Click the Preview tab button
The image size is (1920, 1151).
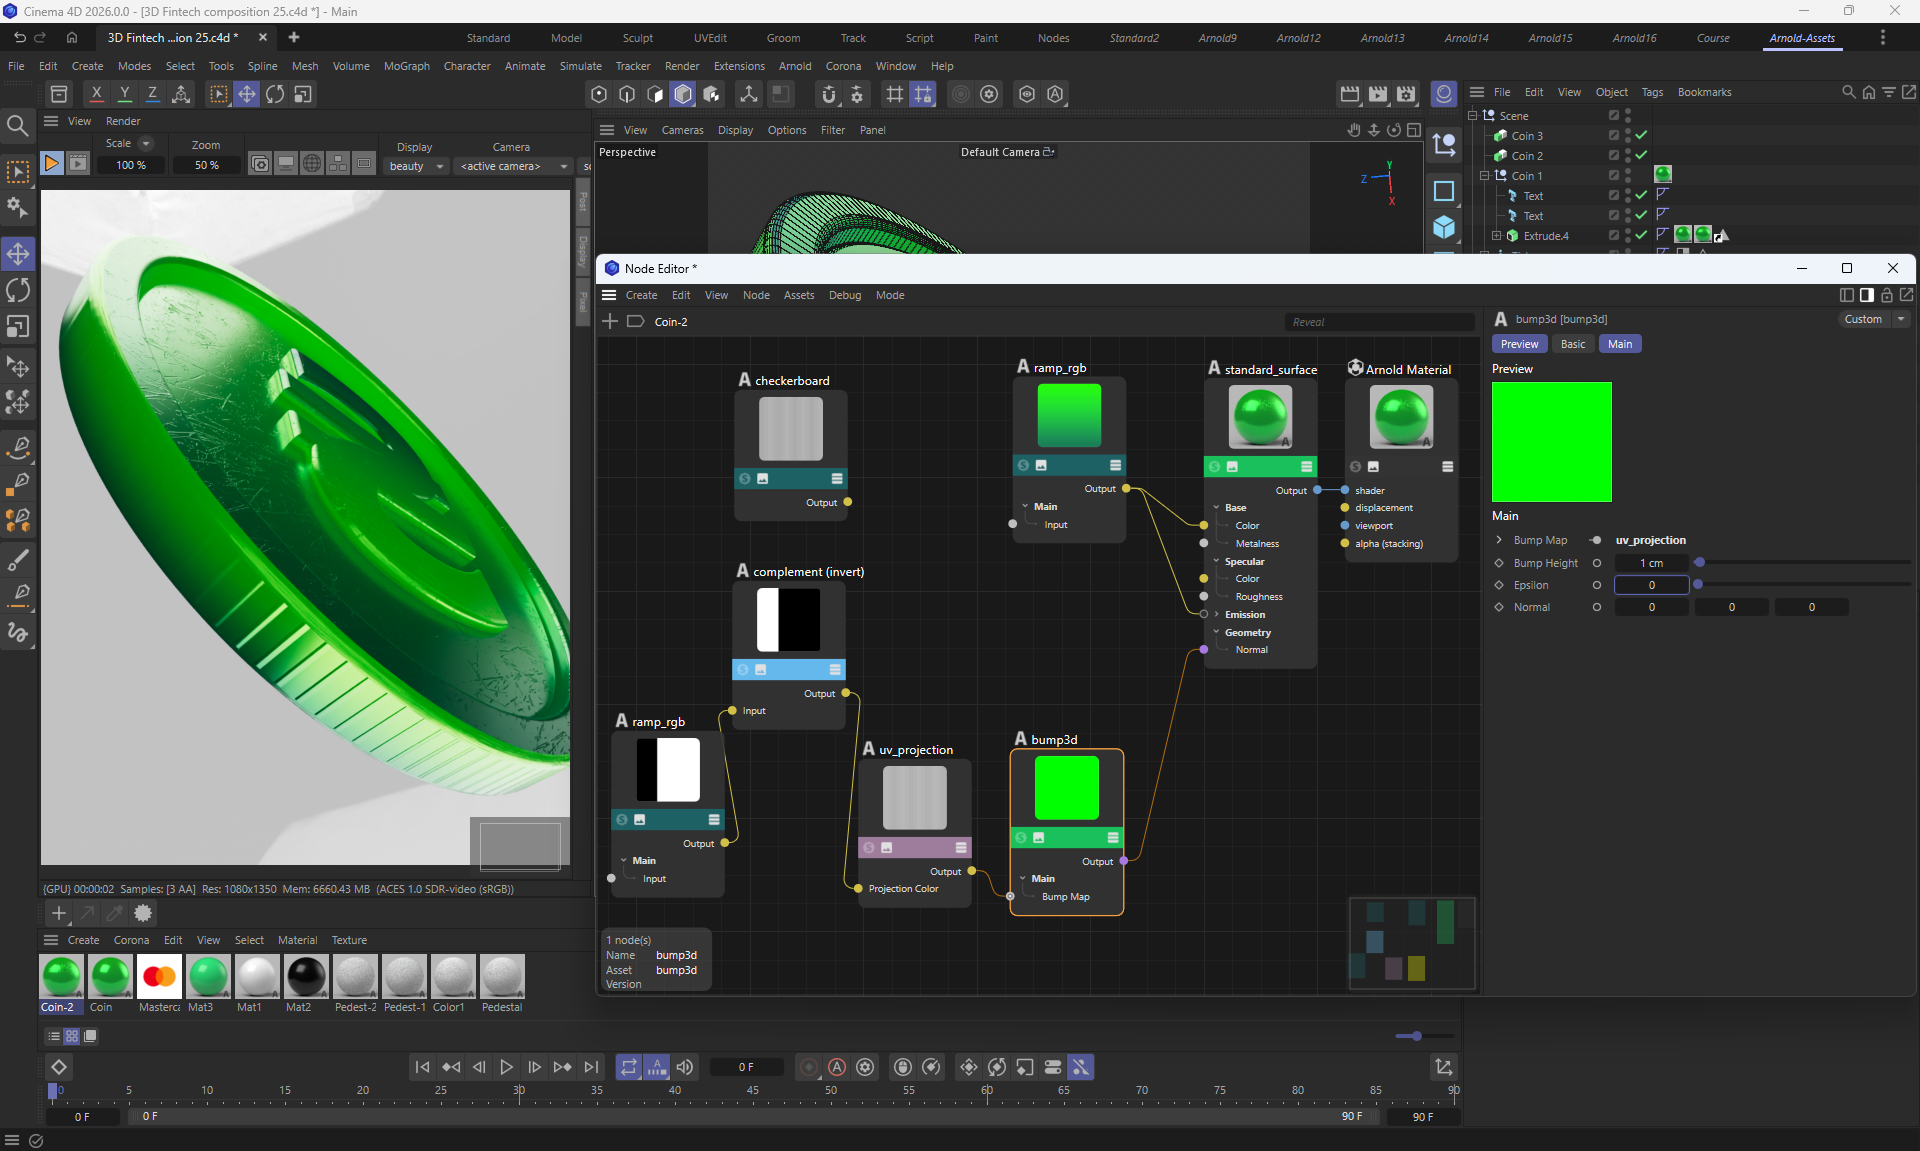click(1519, 344)
